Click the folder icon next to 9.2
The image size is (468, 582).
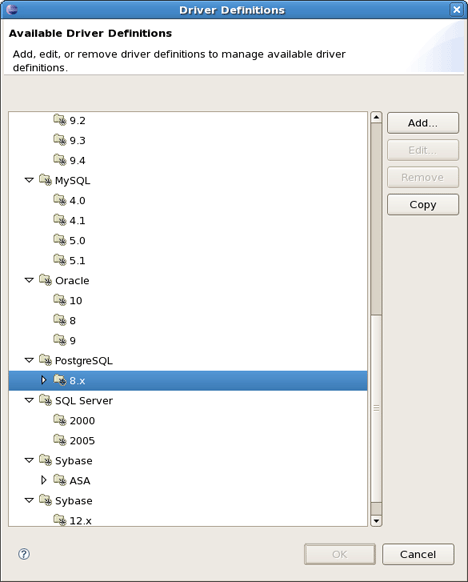[59, 120]
